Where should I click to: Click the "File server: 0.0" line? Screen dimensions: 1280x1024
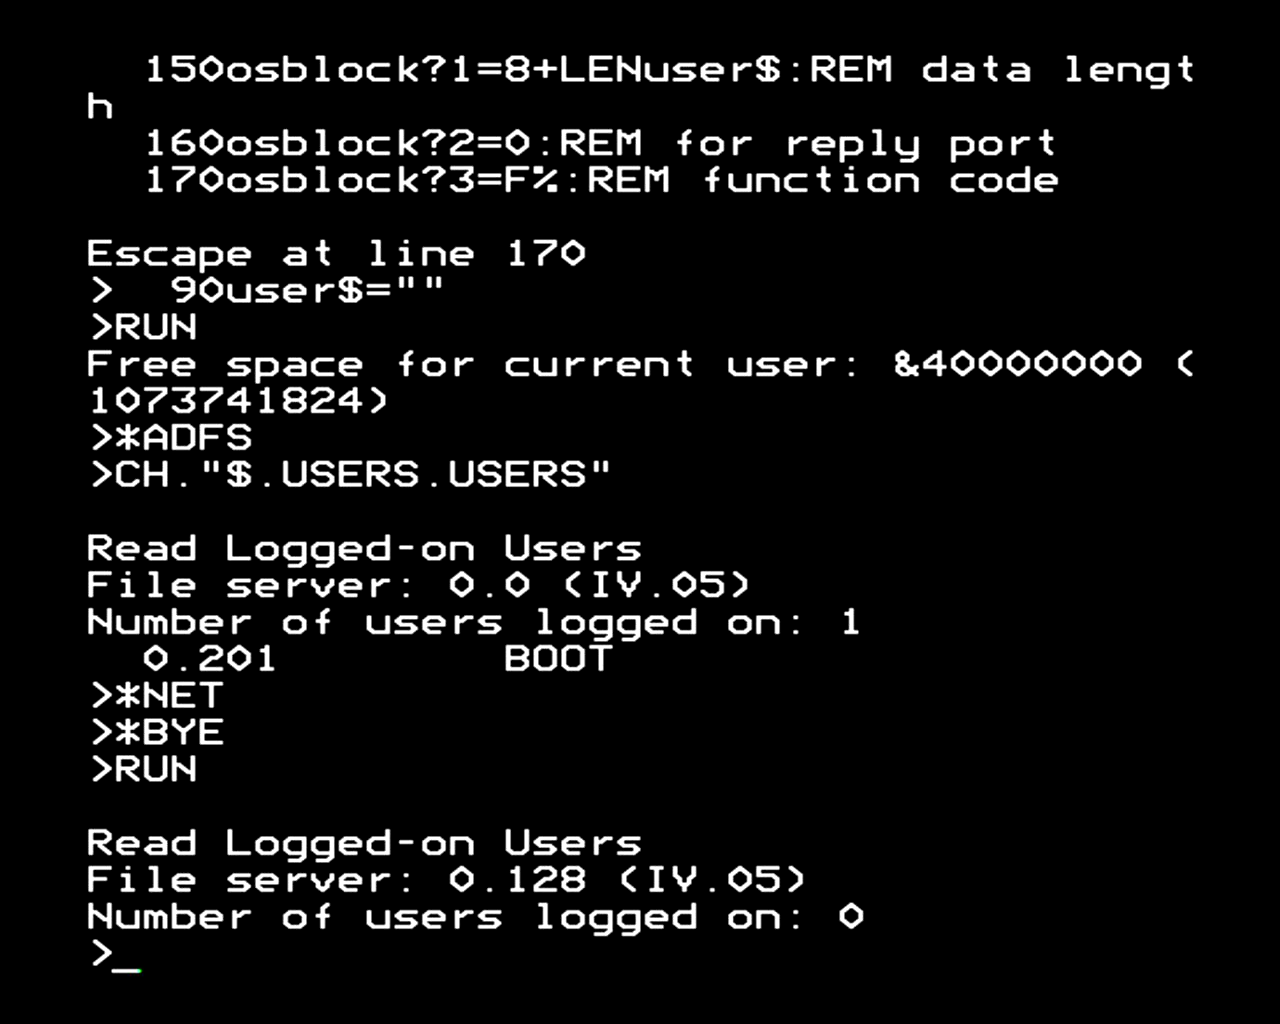[x=417, y=586]
